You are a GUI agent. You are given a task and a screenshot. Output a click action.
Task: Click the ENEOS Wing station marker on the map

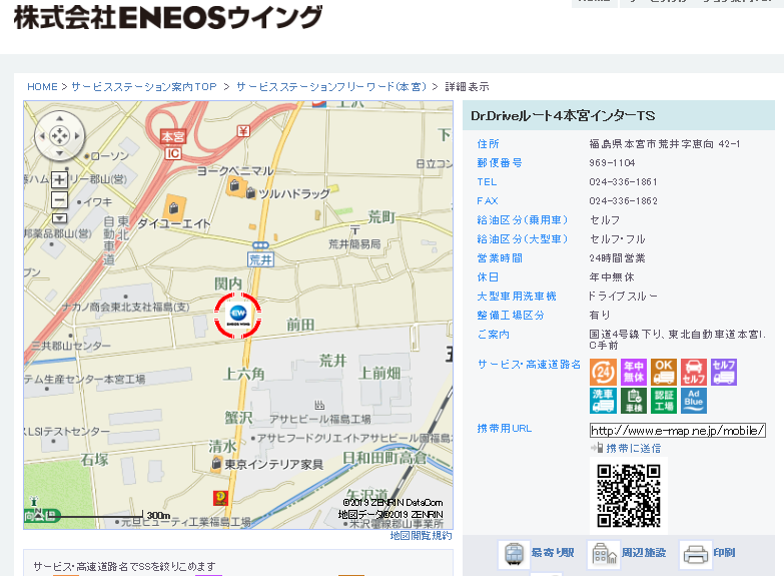click(x=238, y=316)
